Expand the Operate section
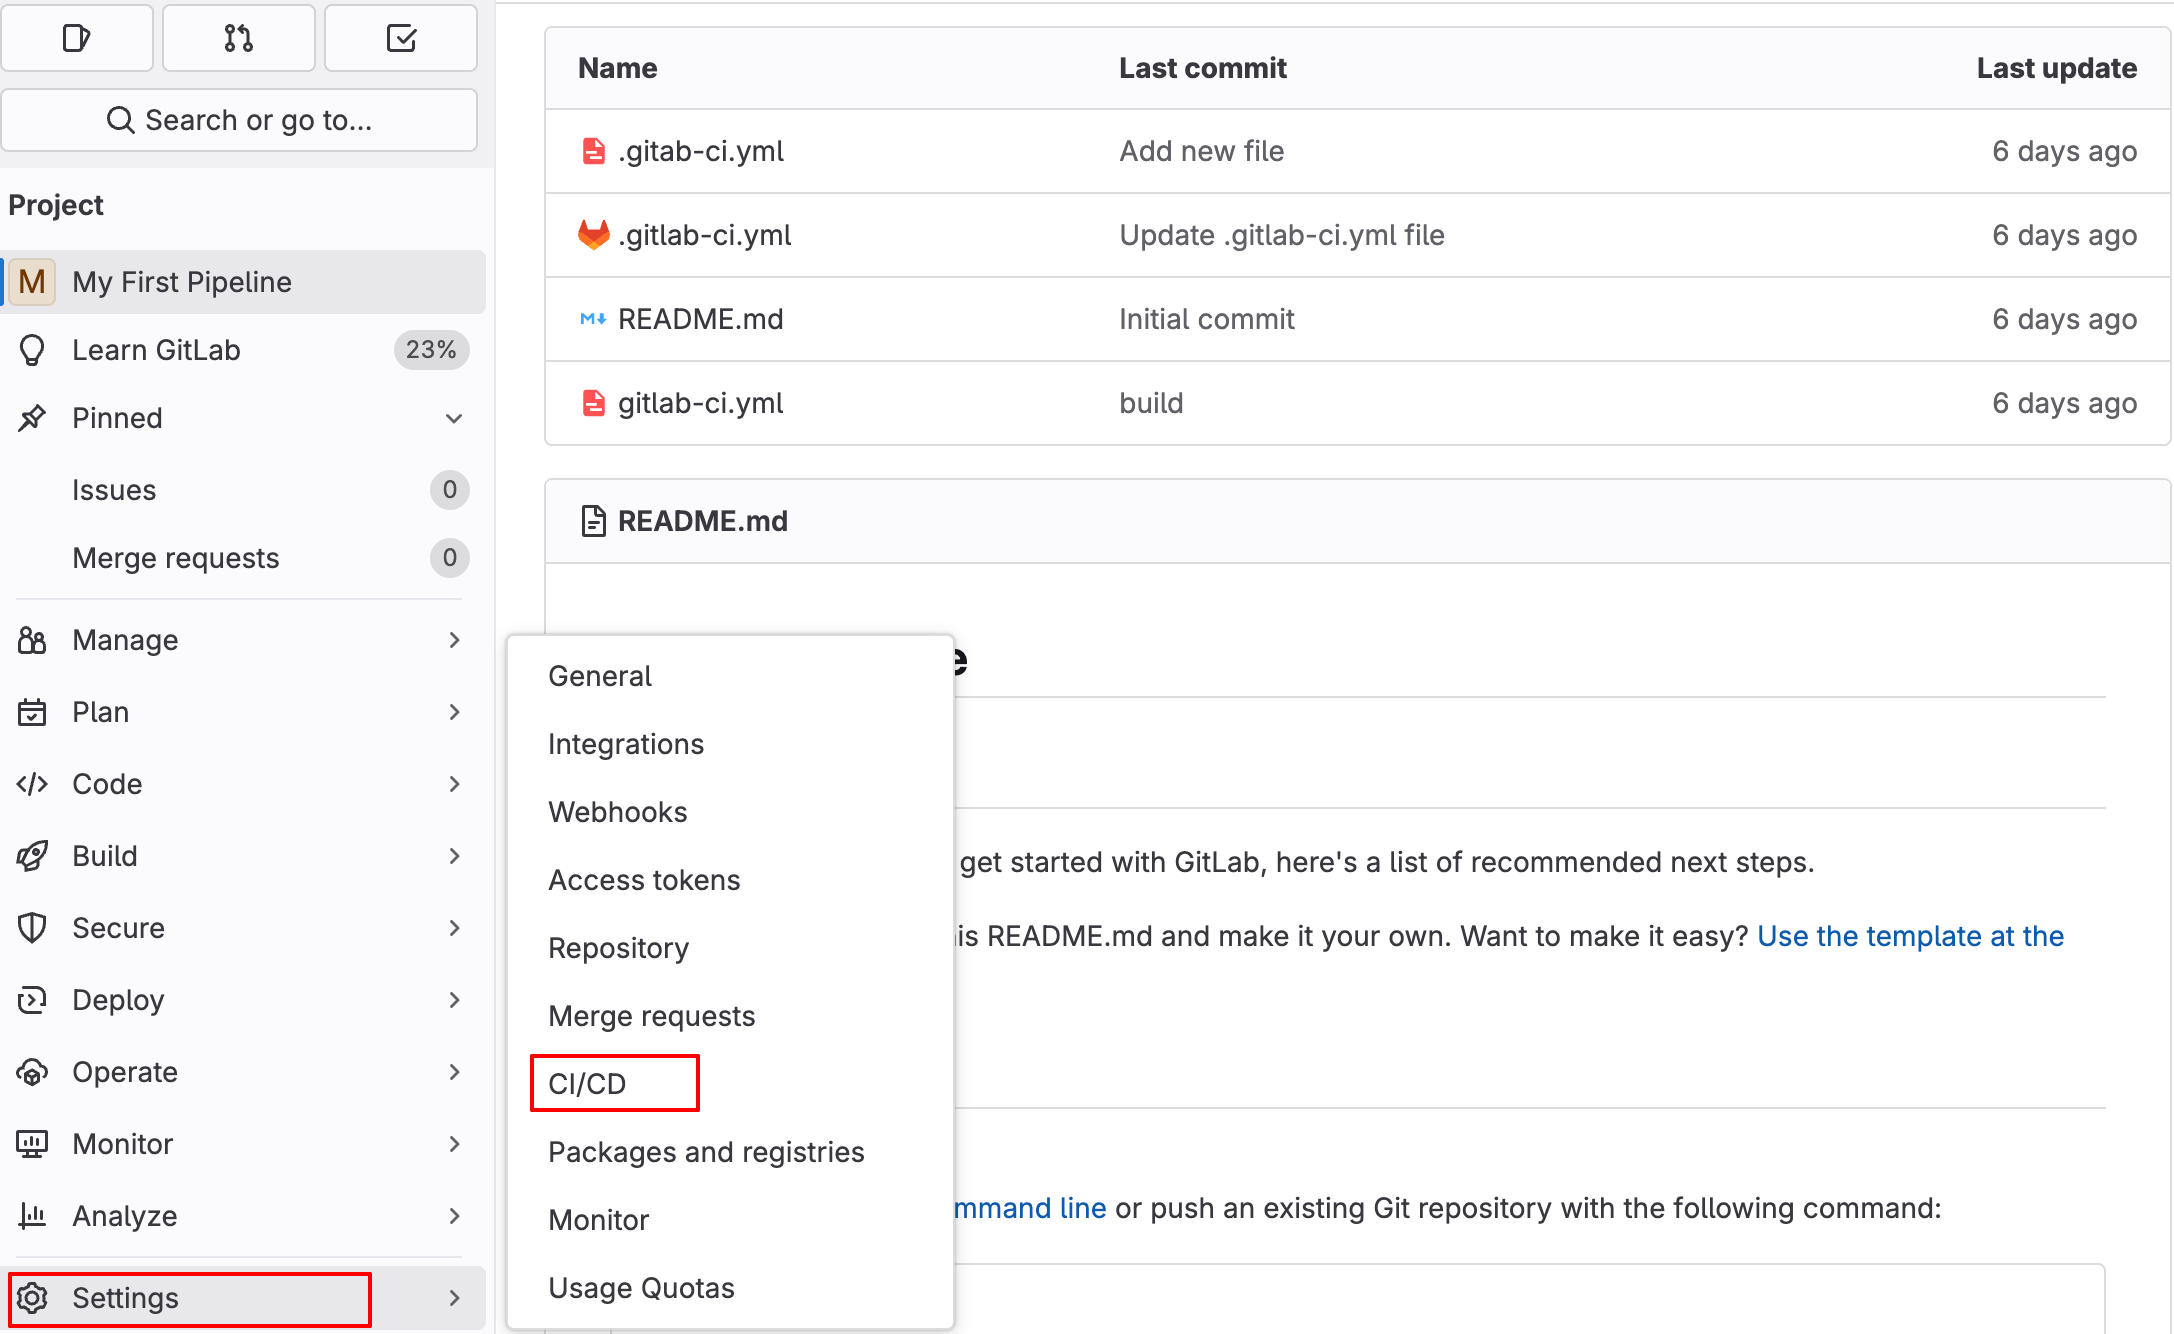The height and width of the screenshot is (1334, 2174). pos(455,1072)
